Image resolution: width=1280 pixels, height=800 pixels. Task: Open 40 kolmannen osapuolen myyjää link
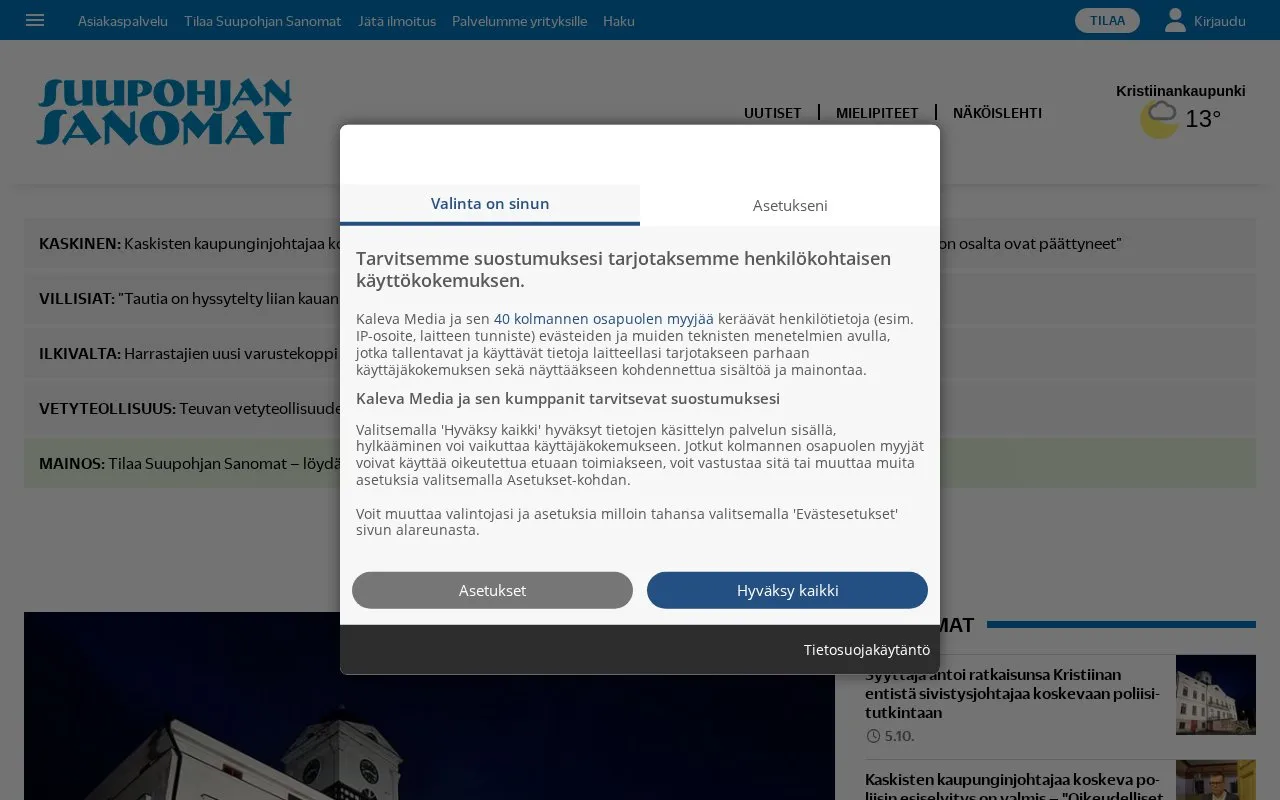604,319
